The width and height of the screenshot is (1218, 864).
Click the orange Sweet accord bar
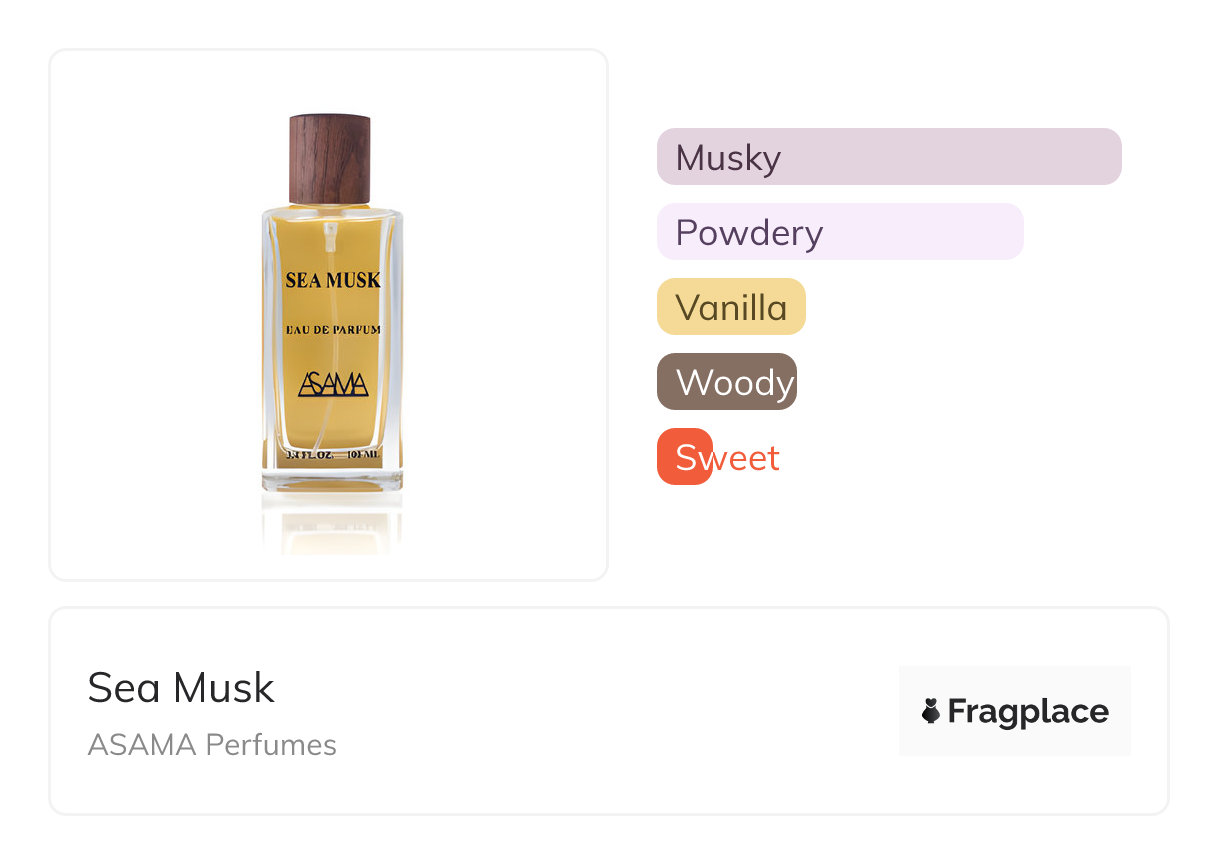(684, 457)
